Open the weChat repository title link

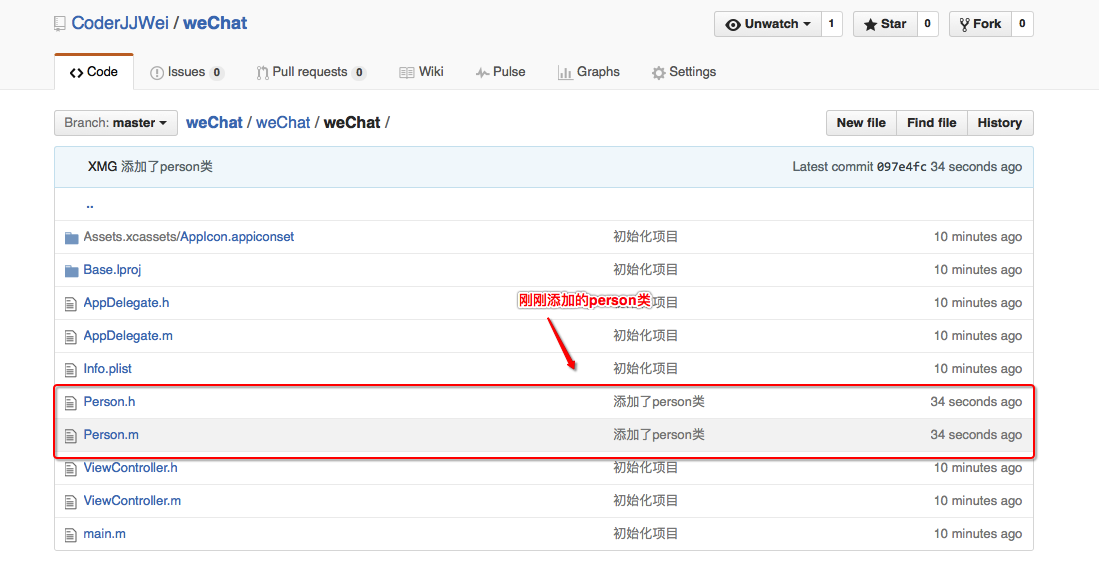pos(215,23)
